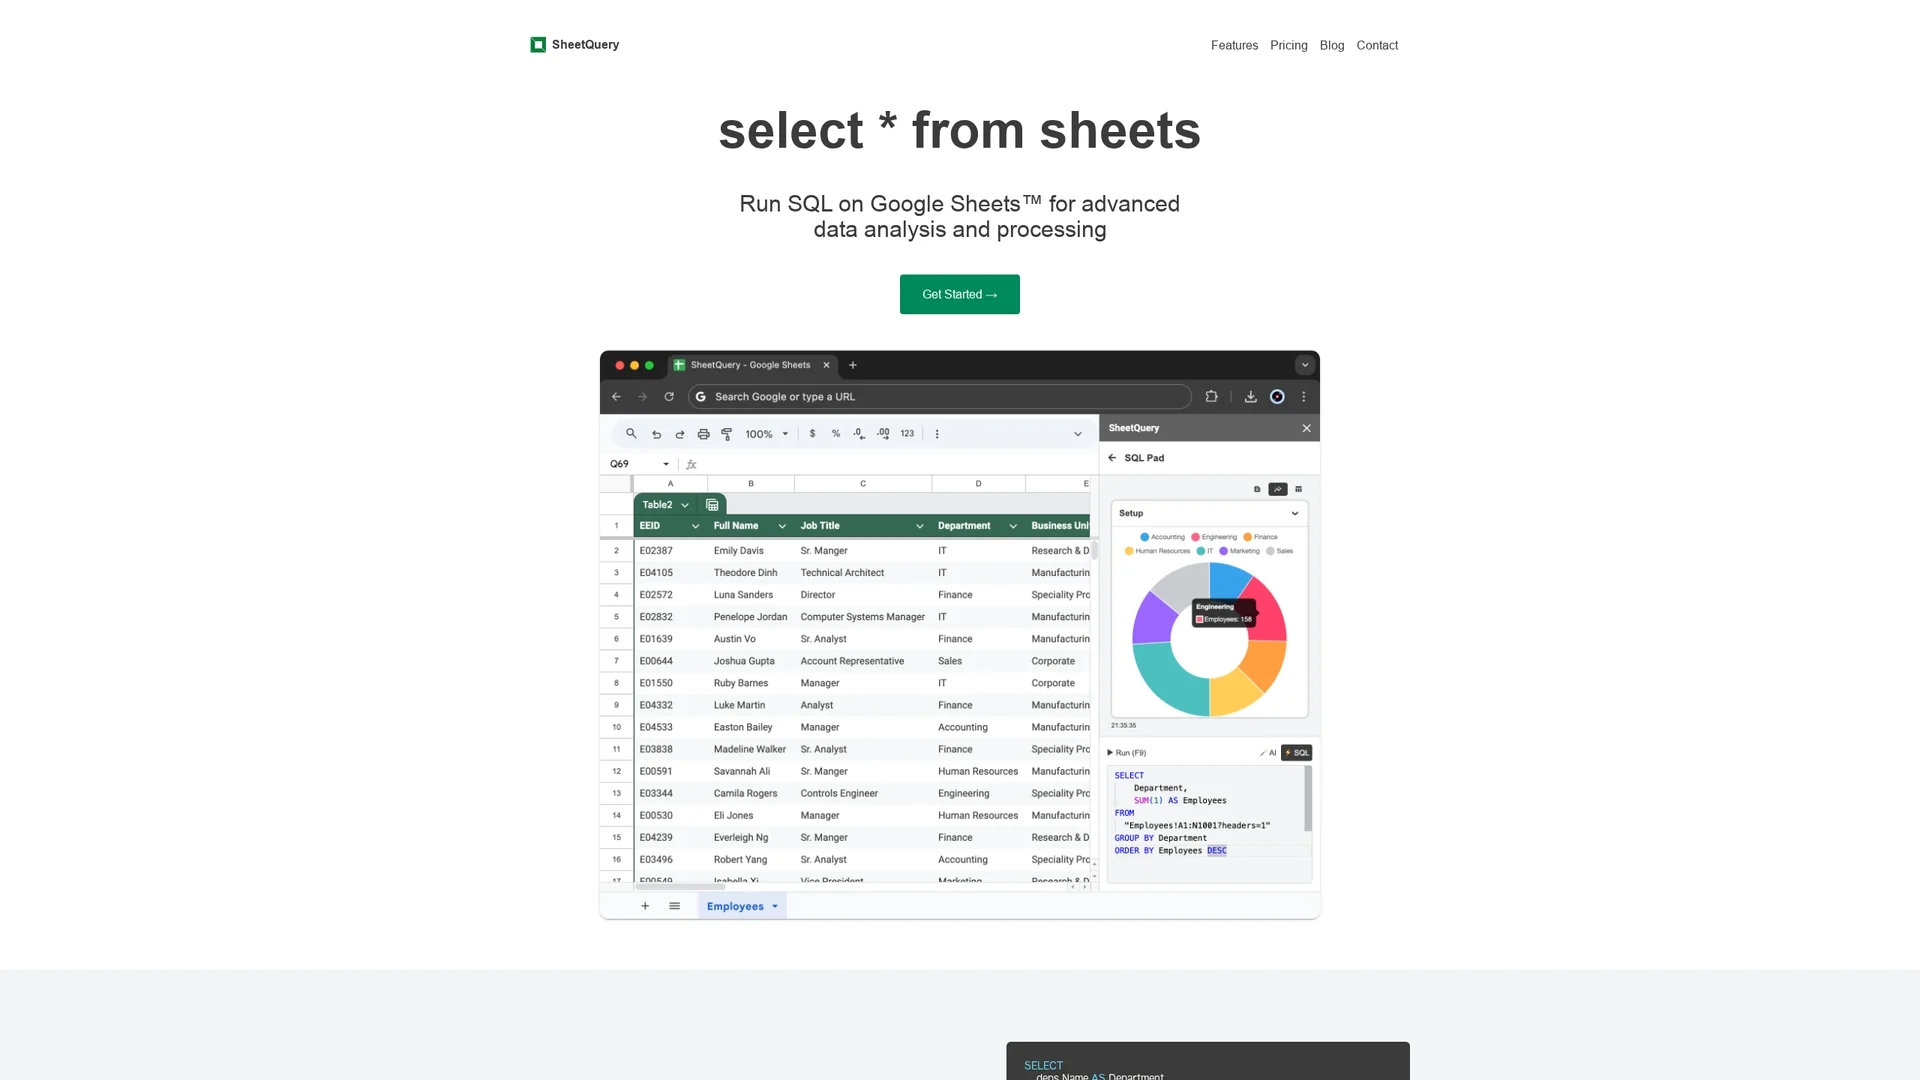This screenshot has width=1920, height=1080.
Task: Open the 100% zoom dropdown
Action: click(767, 434)
